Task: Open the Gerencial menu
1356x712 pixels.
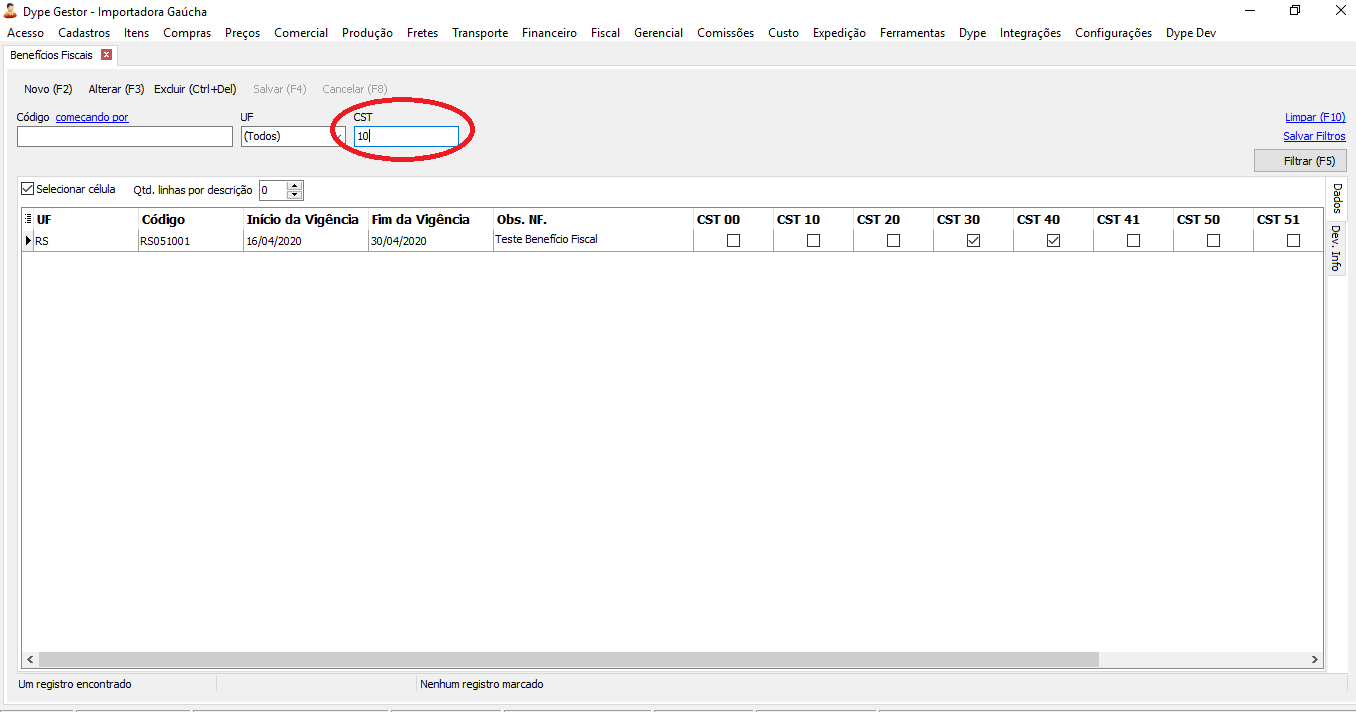Action: pyautogui.click(x=658, y=33)
